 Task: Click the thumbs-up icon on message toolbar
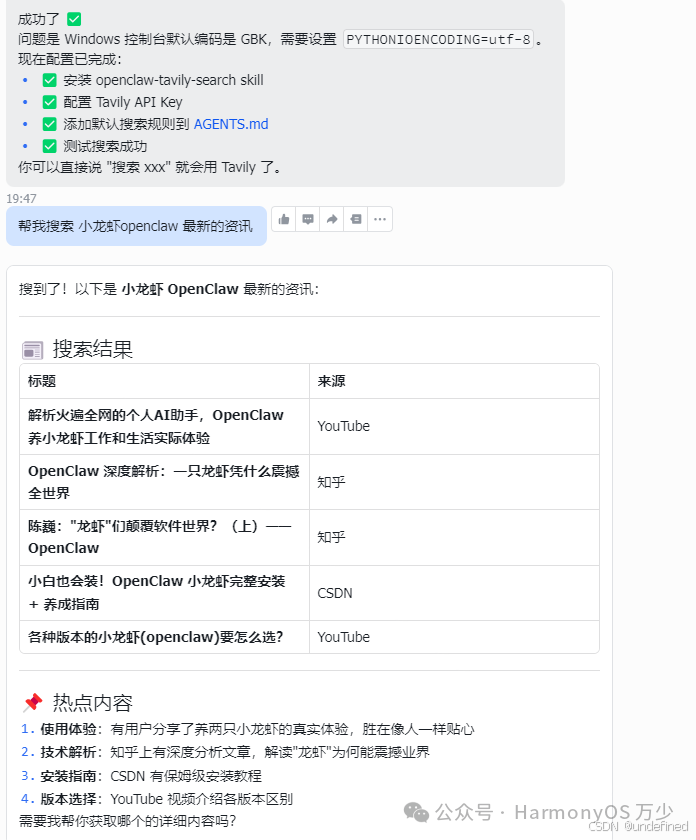[284, 219]
